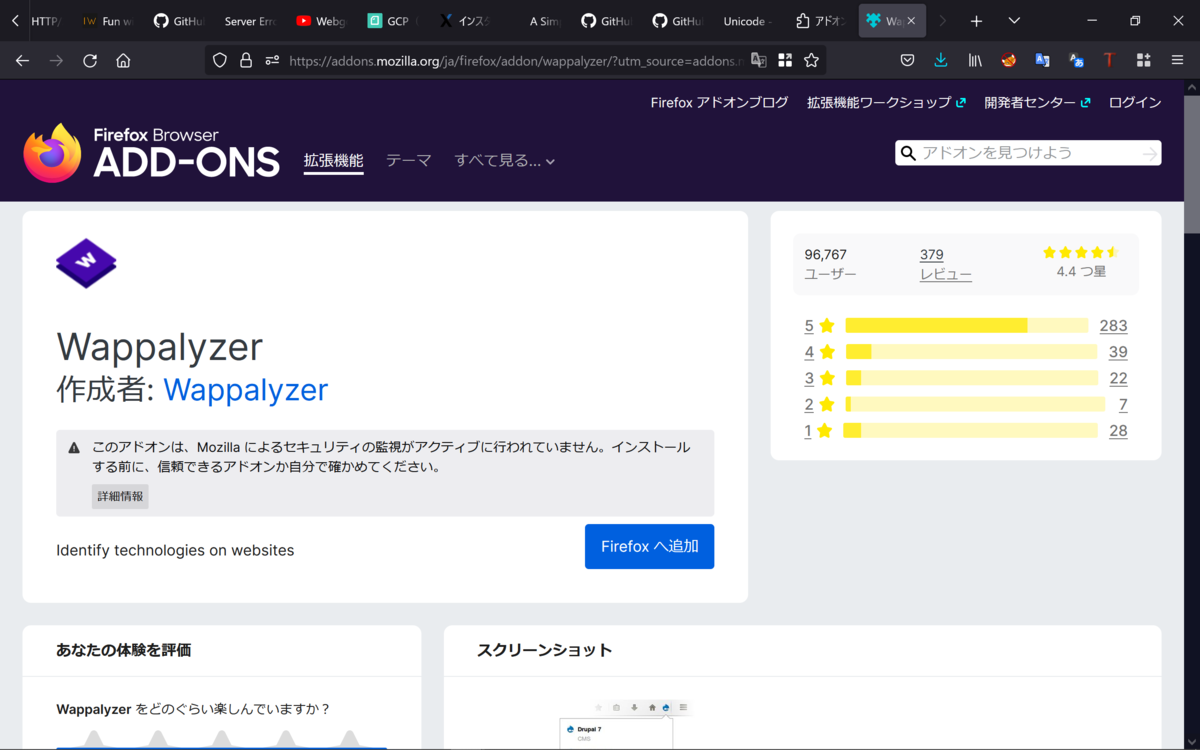
Task: Open the browser home page
Action: (123, 61)
